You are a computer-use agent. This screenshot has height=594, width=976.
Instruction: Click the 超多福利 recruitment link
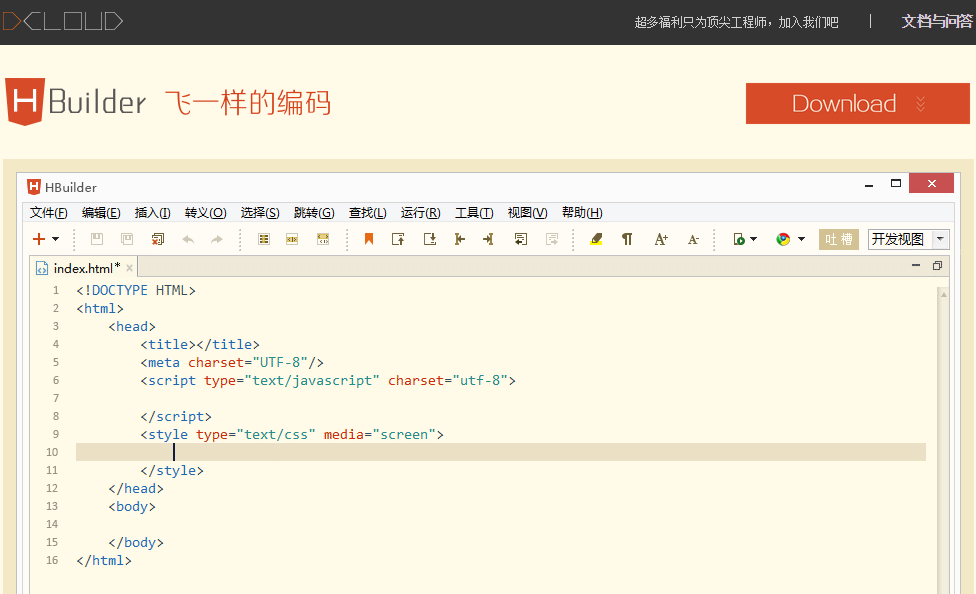pyautogui.click(x=736, y=22)
